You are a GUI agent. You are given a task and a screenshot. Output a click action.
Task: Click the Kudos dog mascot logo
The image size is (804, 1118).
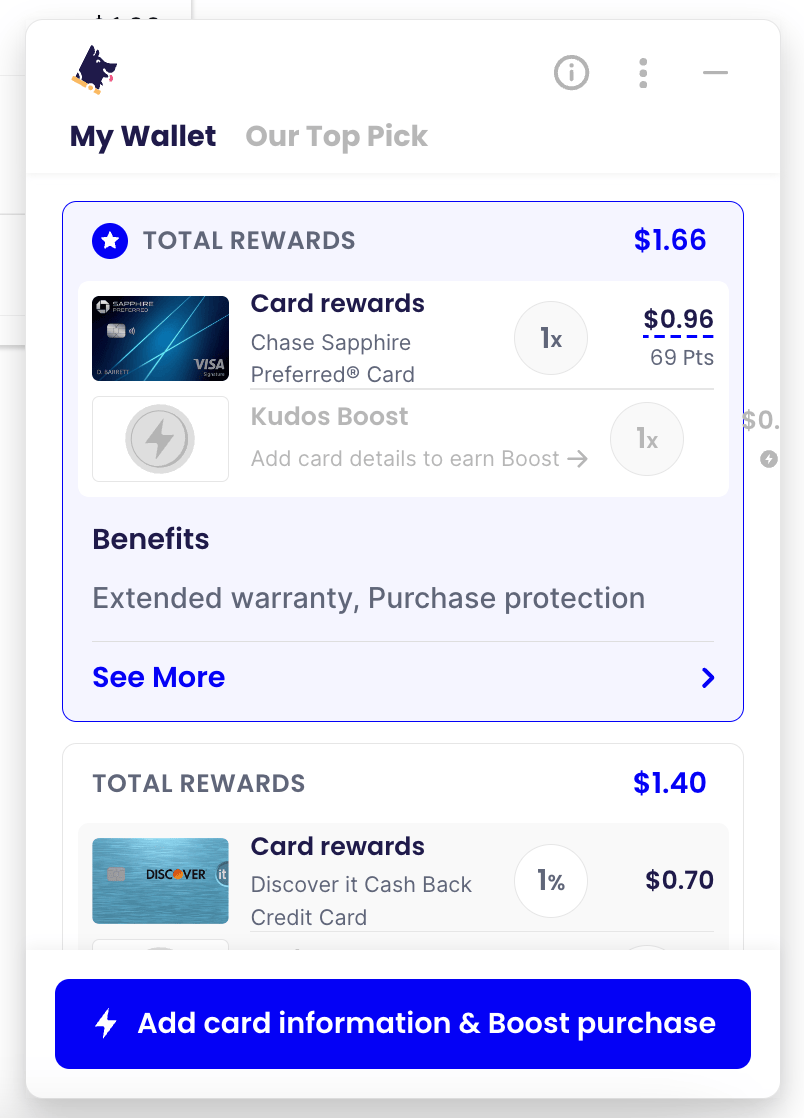click(91, 70)
